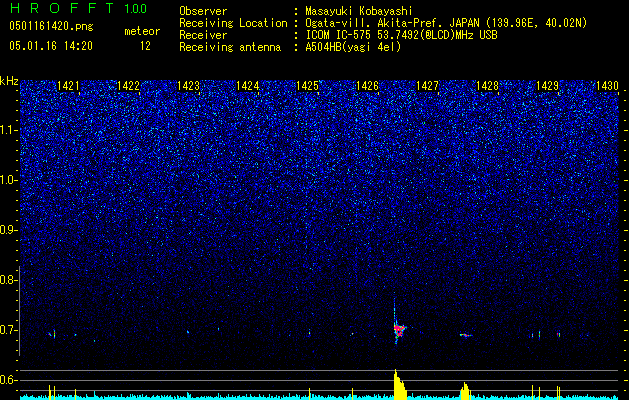
Task: Click the version number 1.0.0
Action: (136, 8)
